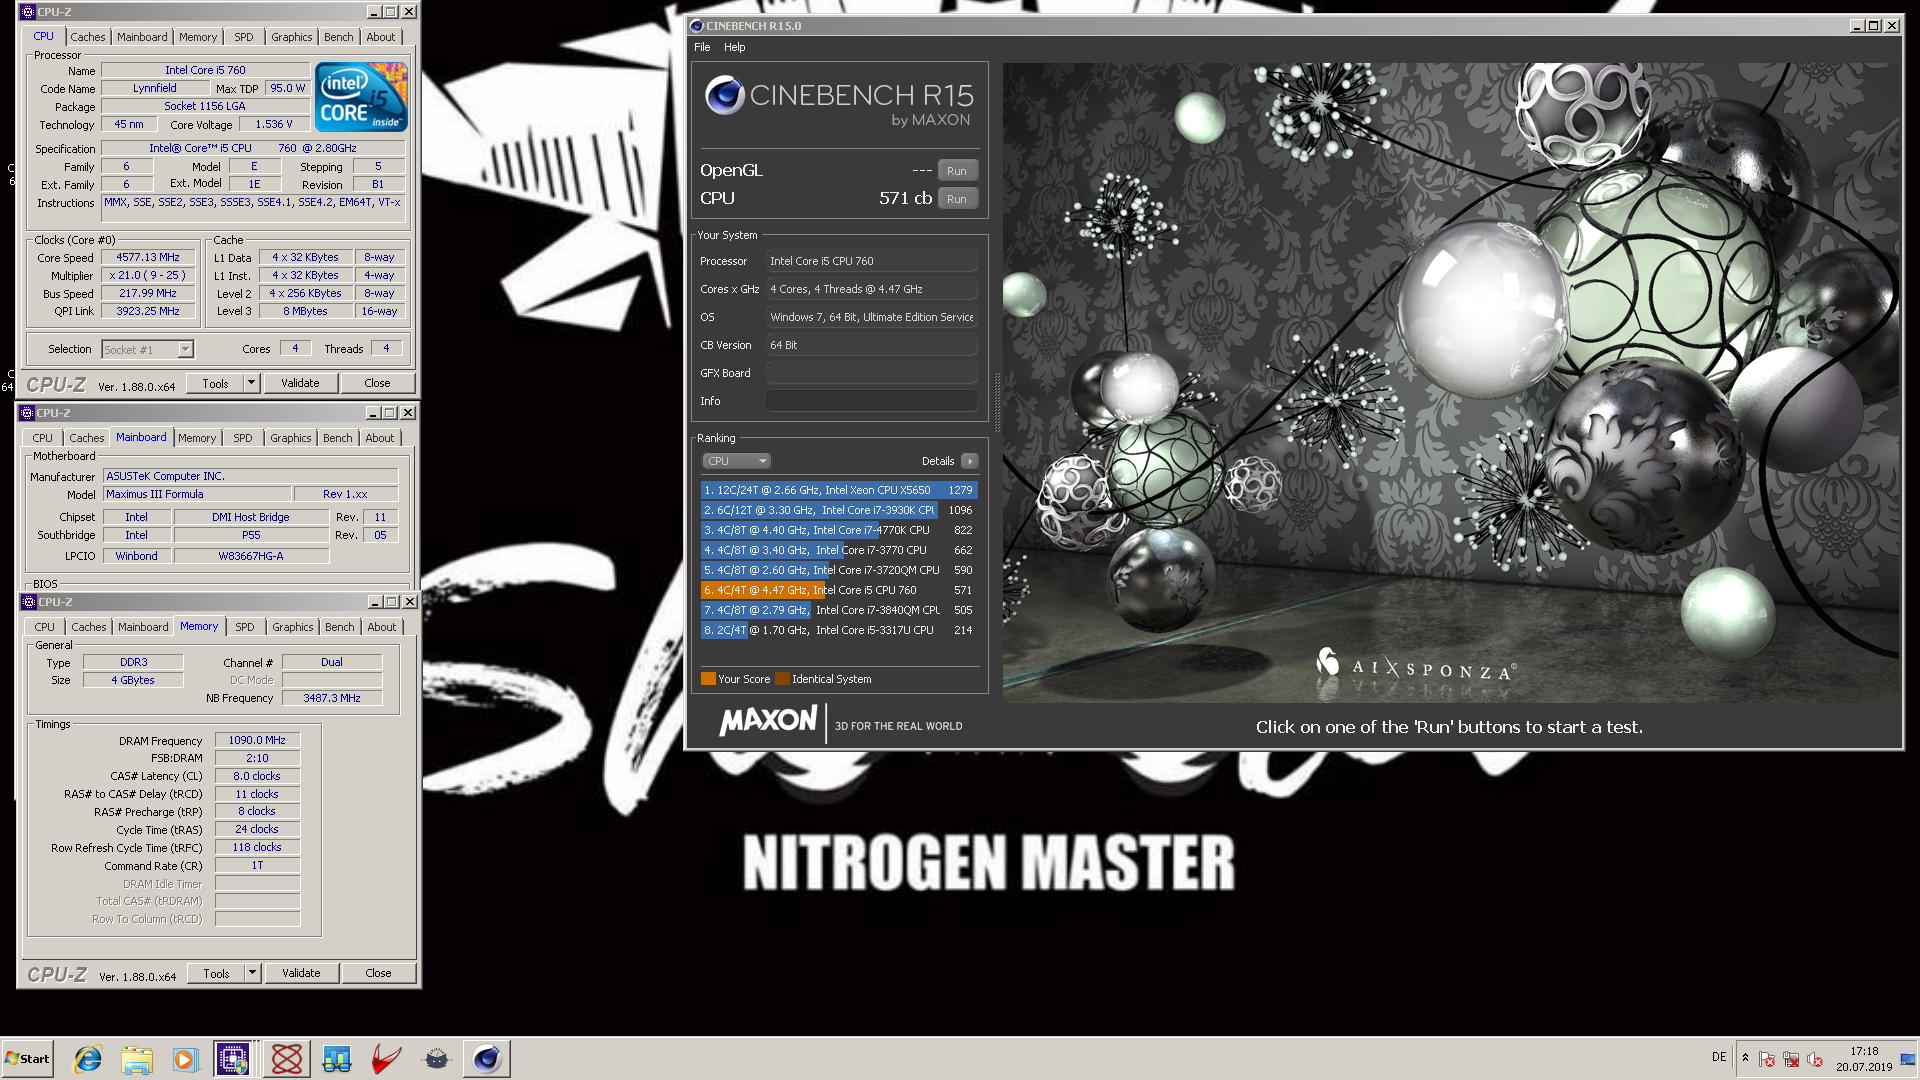Image resolution: width=1920 pixels, height=1080 pixels.
Task: Open Tools dropdown arrow in CPU-Z processor window
Action: [251, 383]
